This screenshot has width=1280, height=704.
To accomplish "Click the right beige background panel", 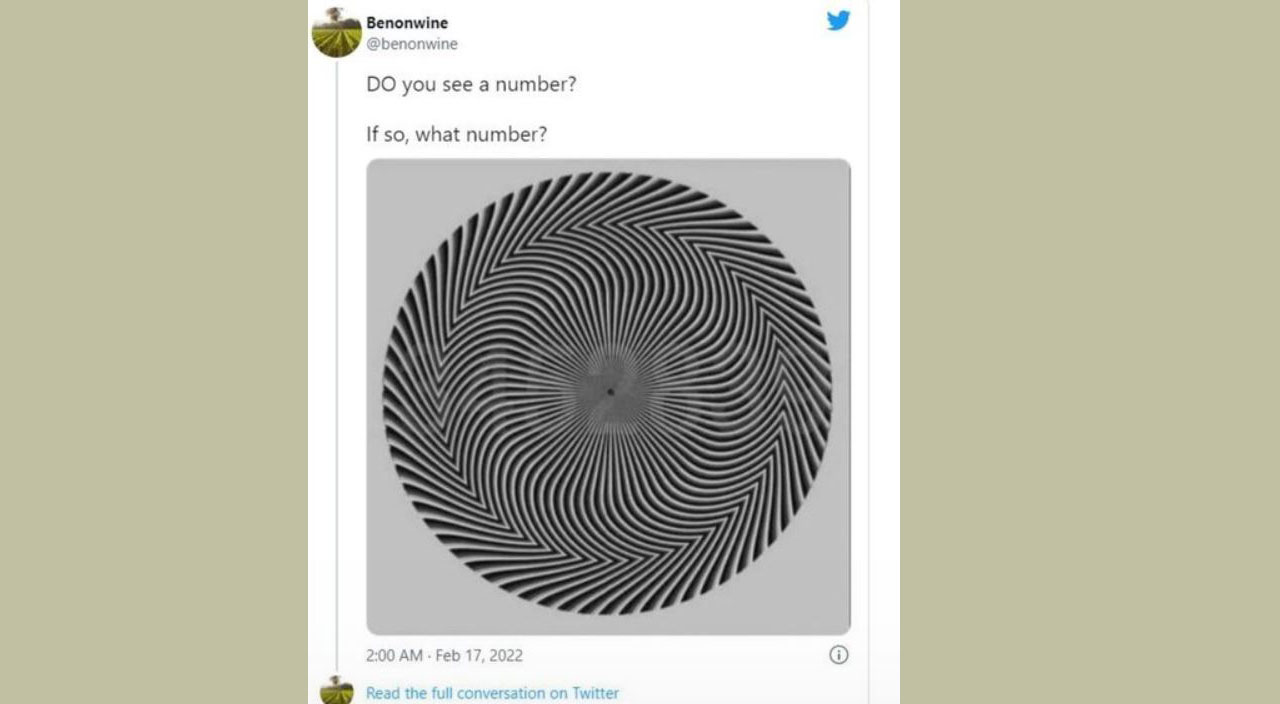I will coord(1090,350).
